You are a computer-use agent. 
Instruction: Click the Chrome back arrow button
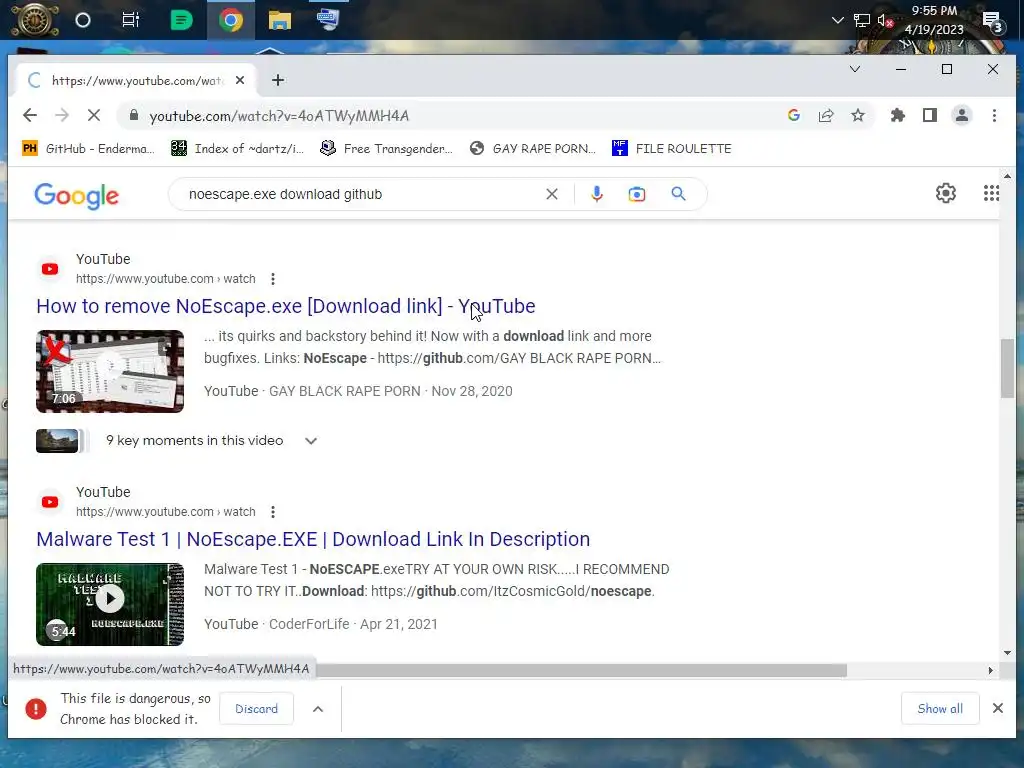point(29,116)
